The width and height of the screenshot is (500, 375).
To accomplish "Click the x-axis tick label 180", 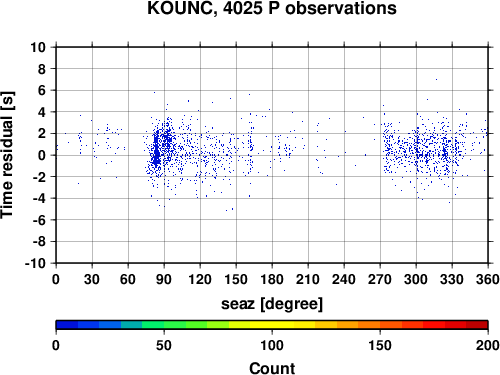I will coord(272,279).
